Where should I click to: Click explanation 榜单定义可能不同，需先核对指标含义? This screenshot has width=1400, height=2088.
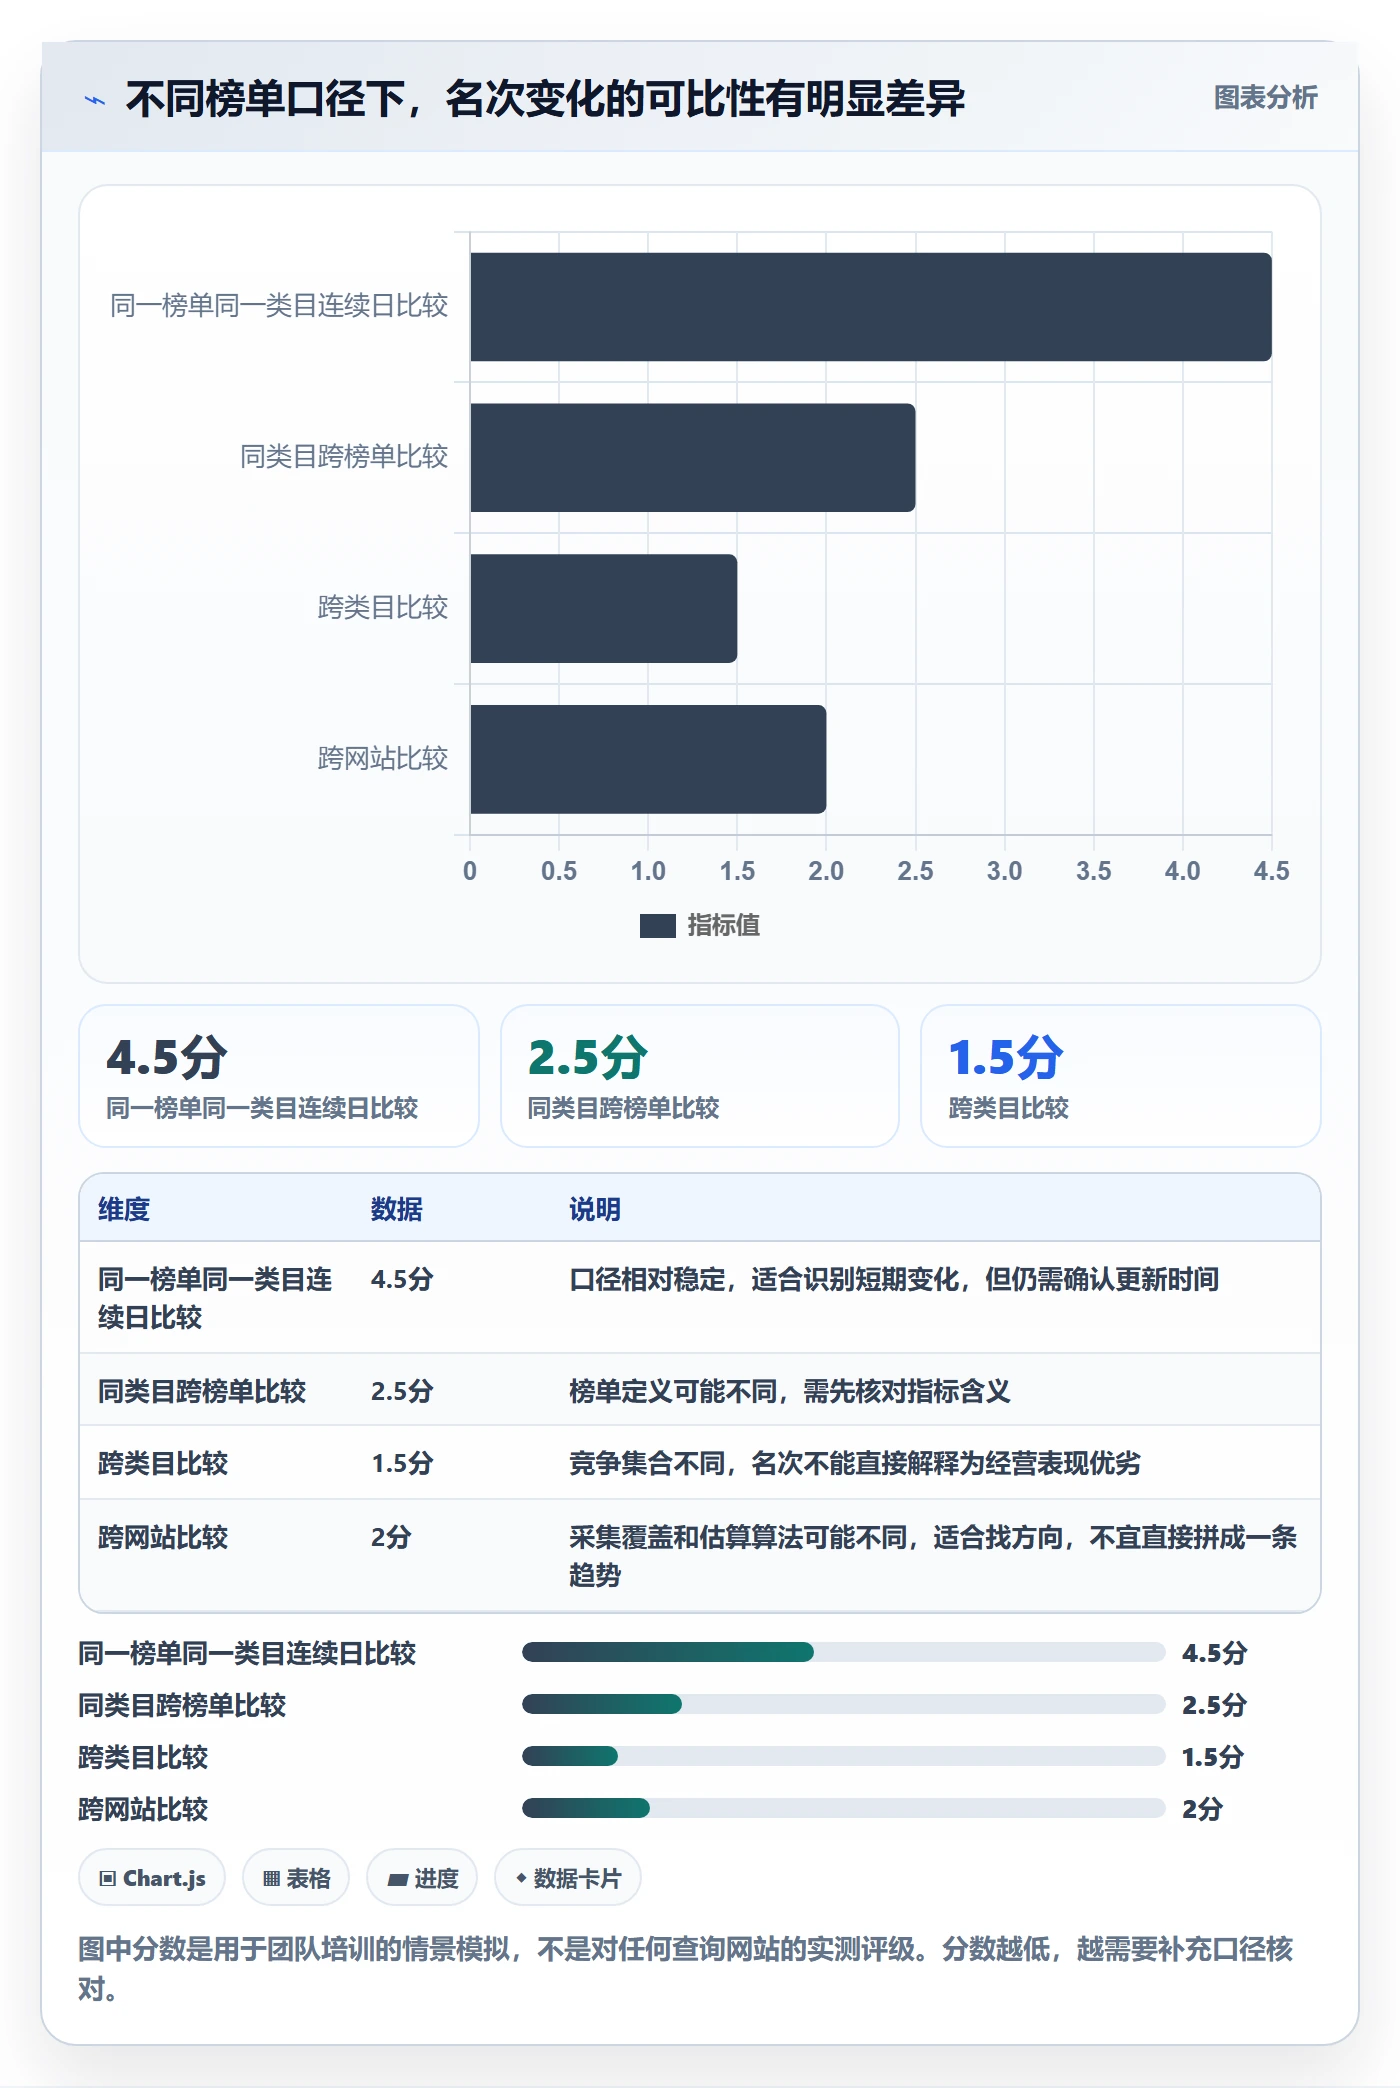[x=790, y=1391]
